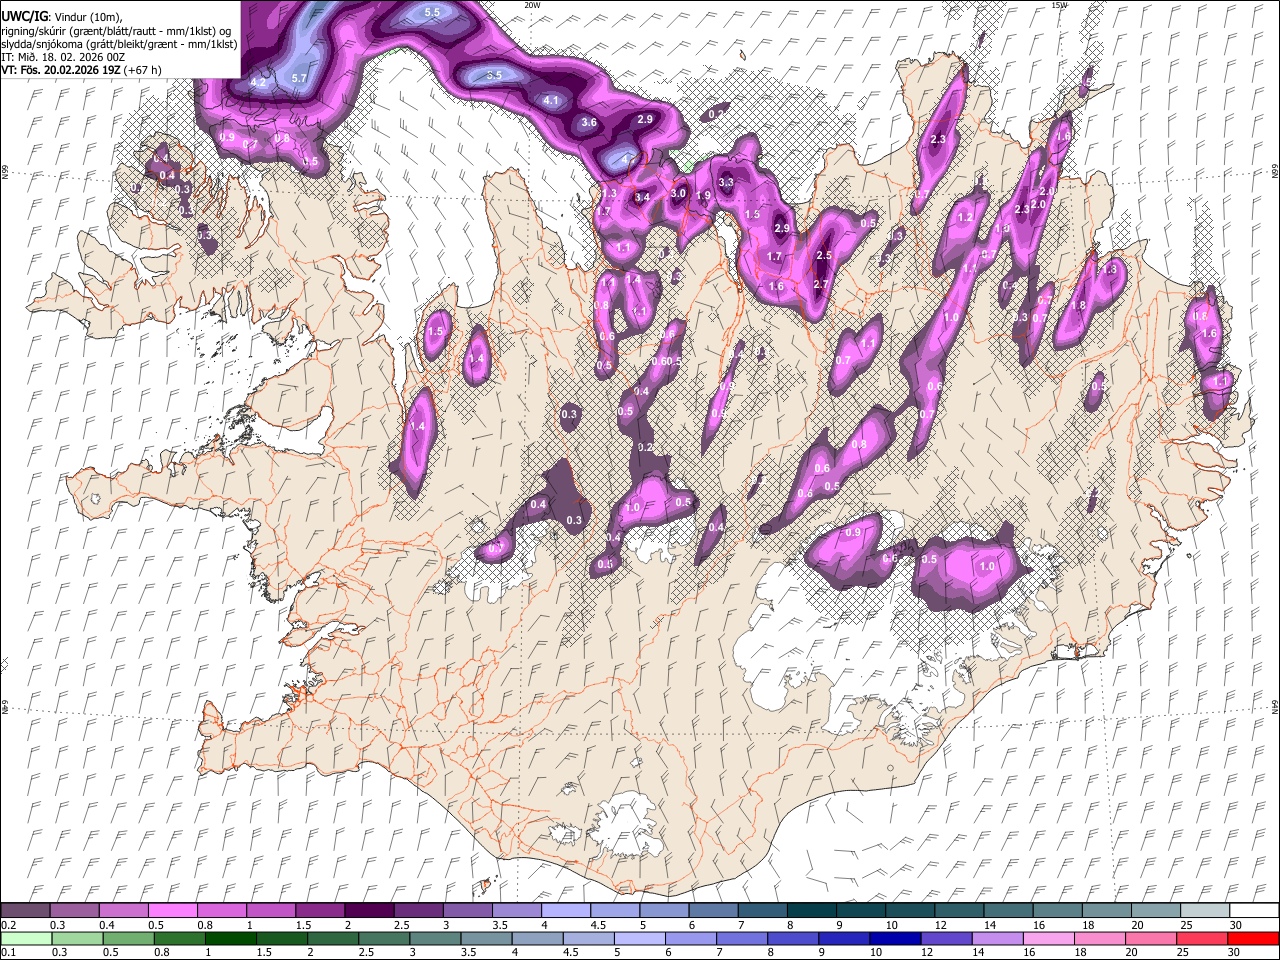Viewport: 1280px width, 960px height.
Task: Click the 'UWC/IG: Vindur (10m)' title text
Action: pyautogui.click(x=62, y=16)
